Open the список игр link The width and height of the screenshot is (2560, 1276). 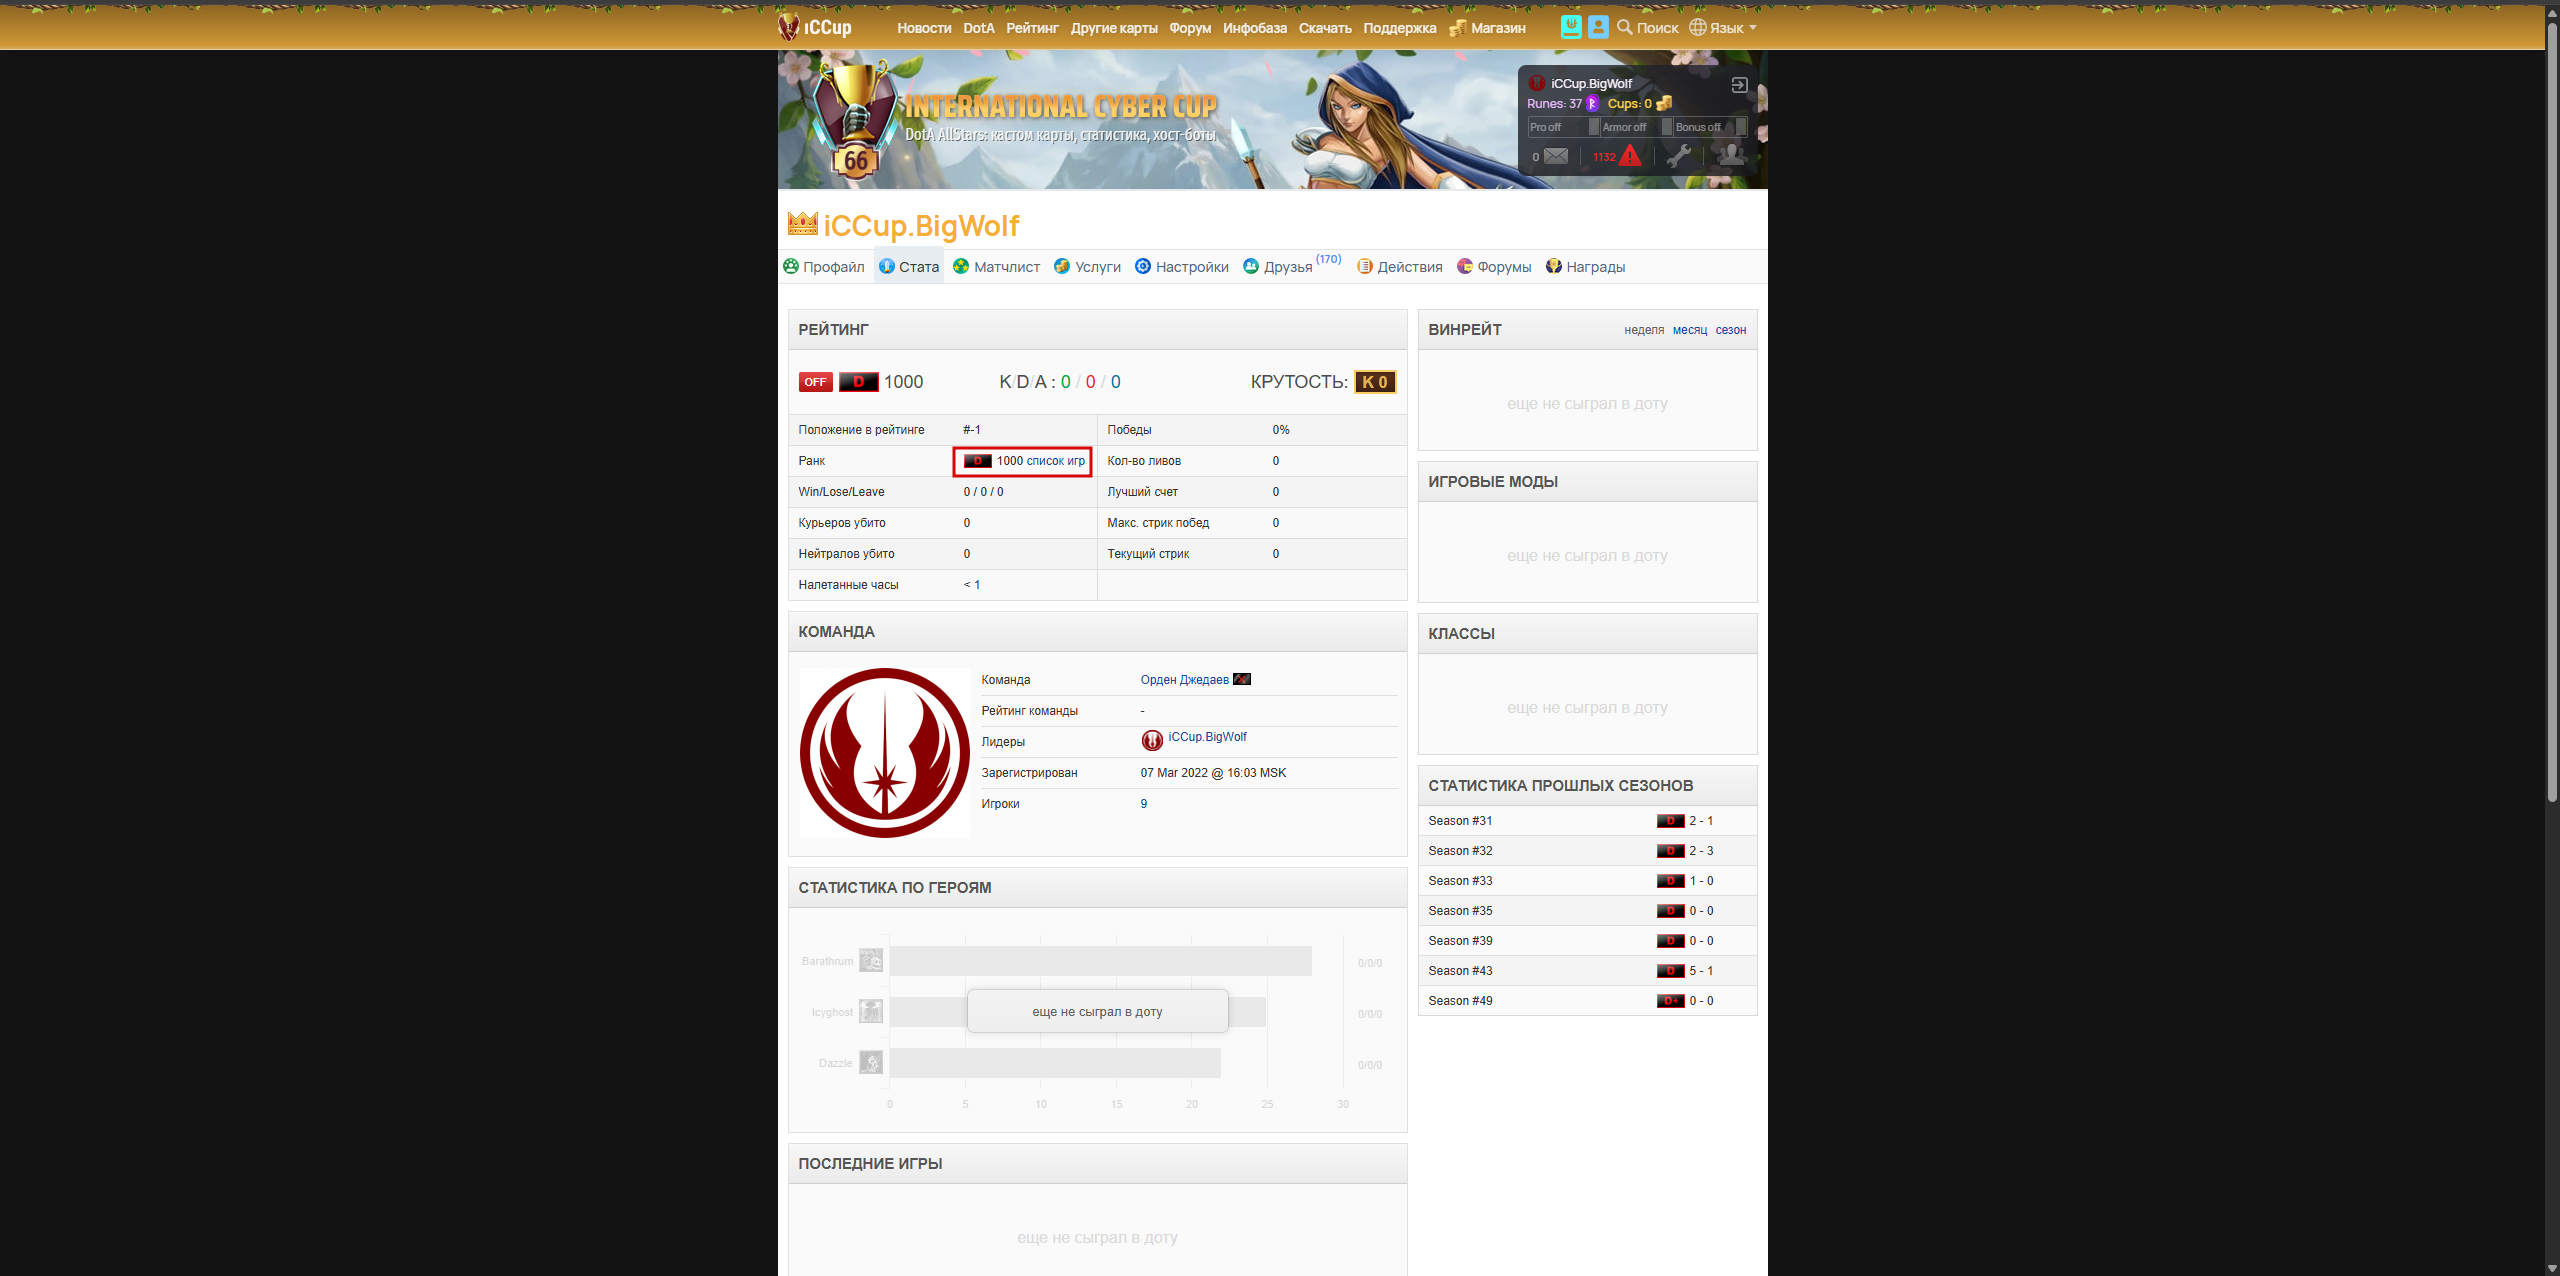pyautogui.click(x=1055, y=461)
